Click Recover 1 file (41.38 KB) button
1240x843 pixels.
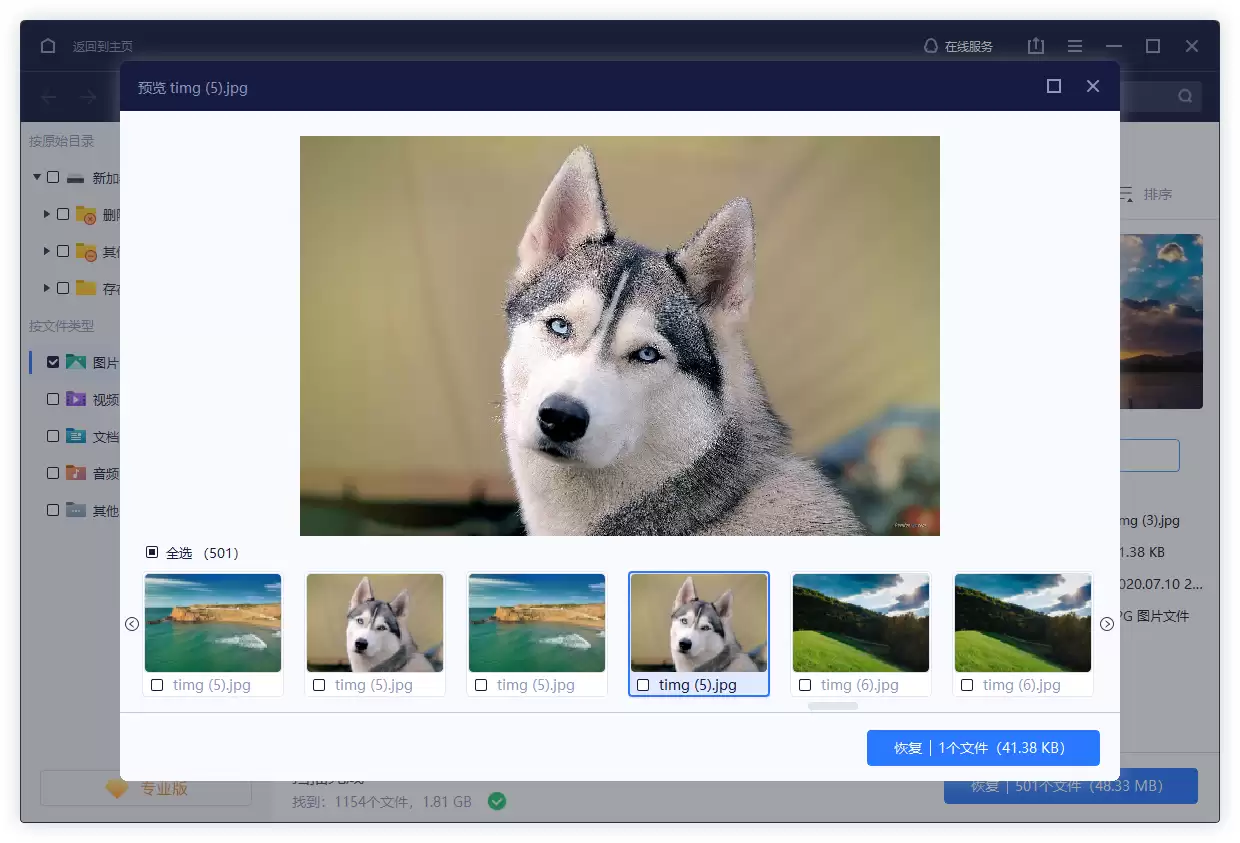pos(982,748)
